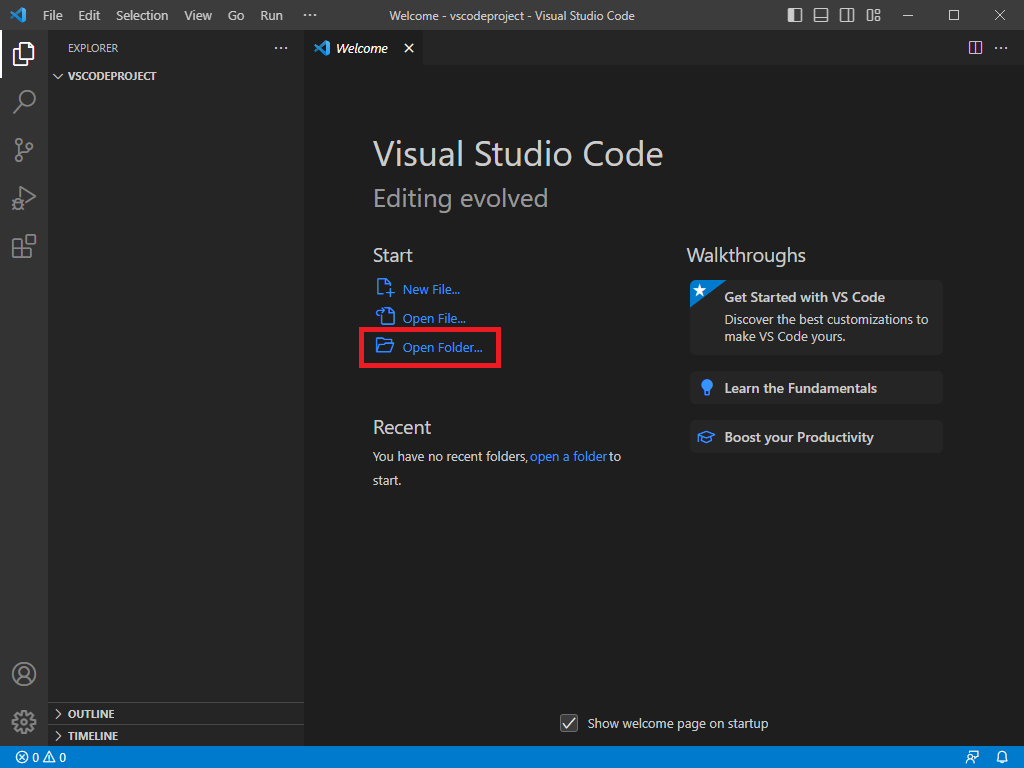
Task: Open Explorer's more actions ellipsis menu
Action: [281, 47]
